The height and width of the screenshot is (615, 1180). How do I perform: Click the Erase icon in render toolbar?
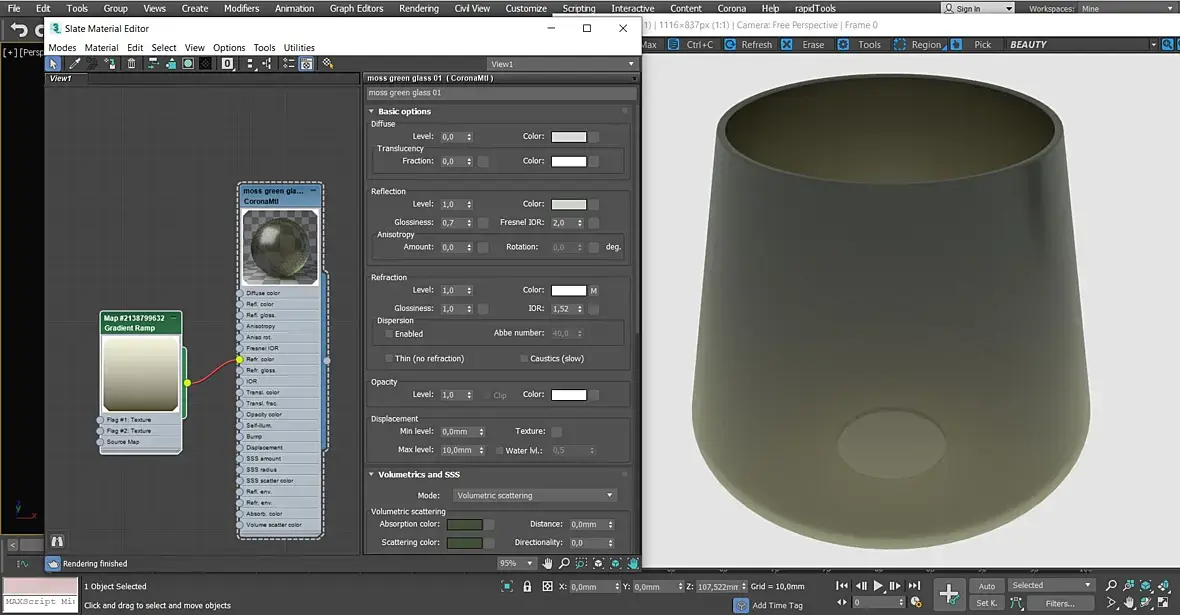click(787, 45)
